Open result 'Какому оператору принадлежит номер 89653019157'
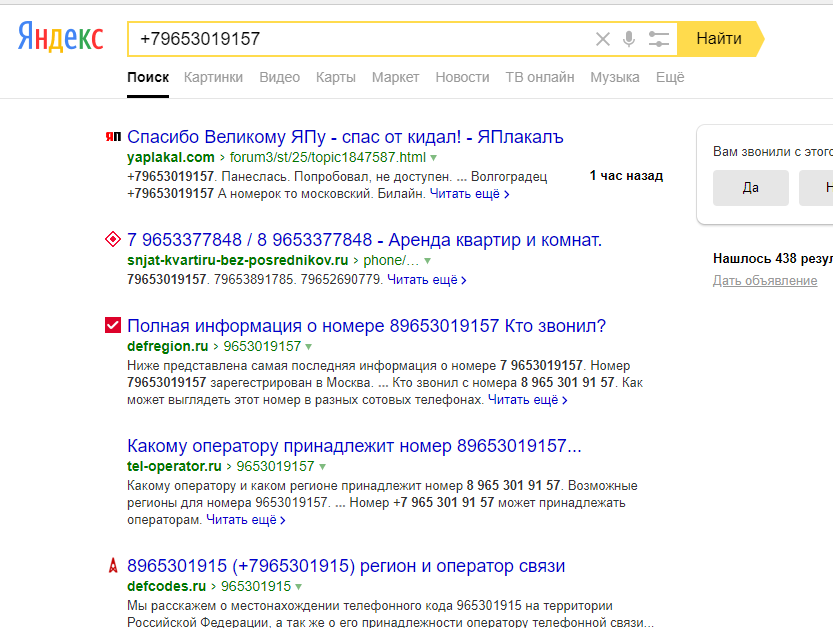Screen dimensions: 833x628 pyautogui.click(x=354, y=446)
